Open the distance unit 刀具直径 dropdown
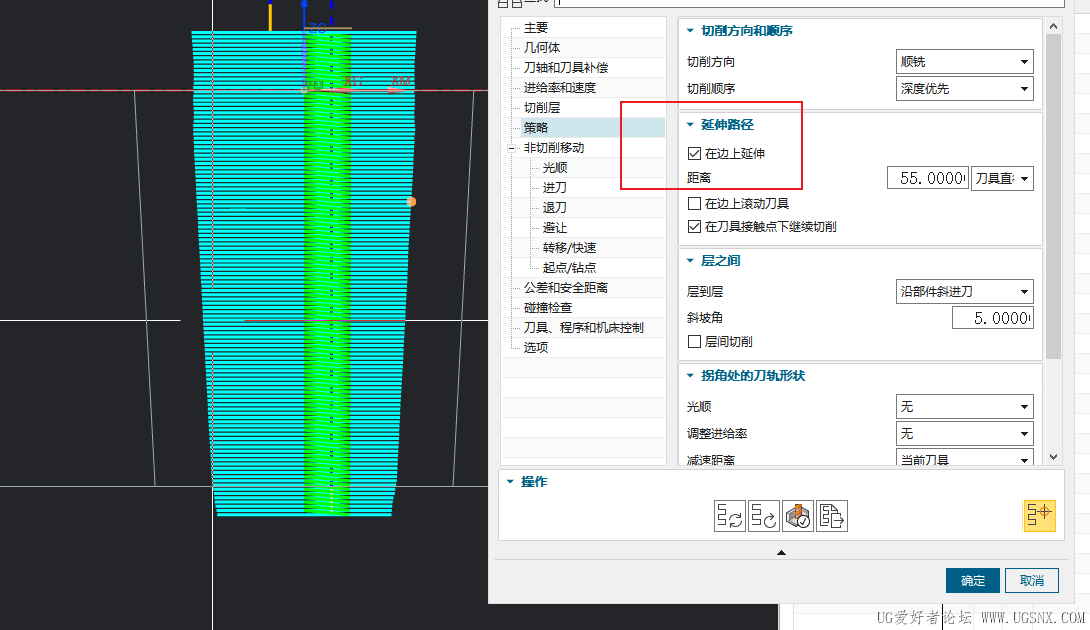 click(x=1002, y=179)
